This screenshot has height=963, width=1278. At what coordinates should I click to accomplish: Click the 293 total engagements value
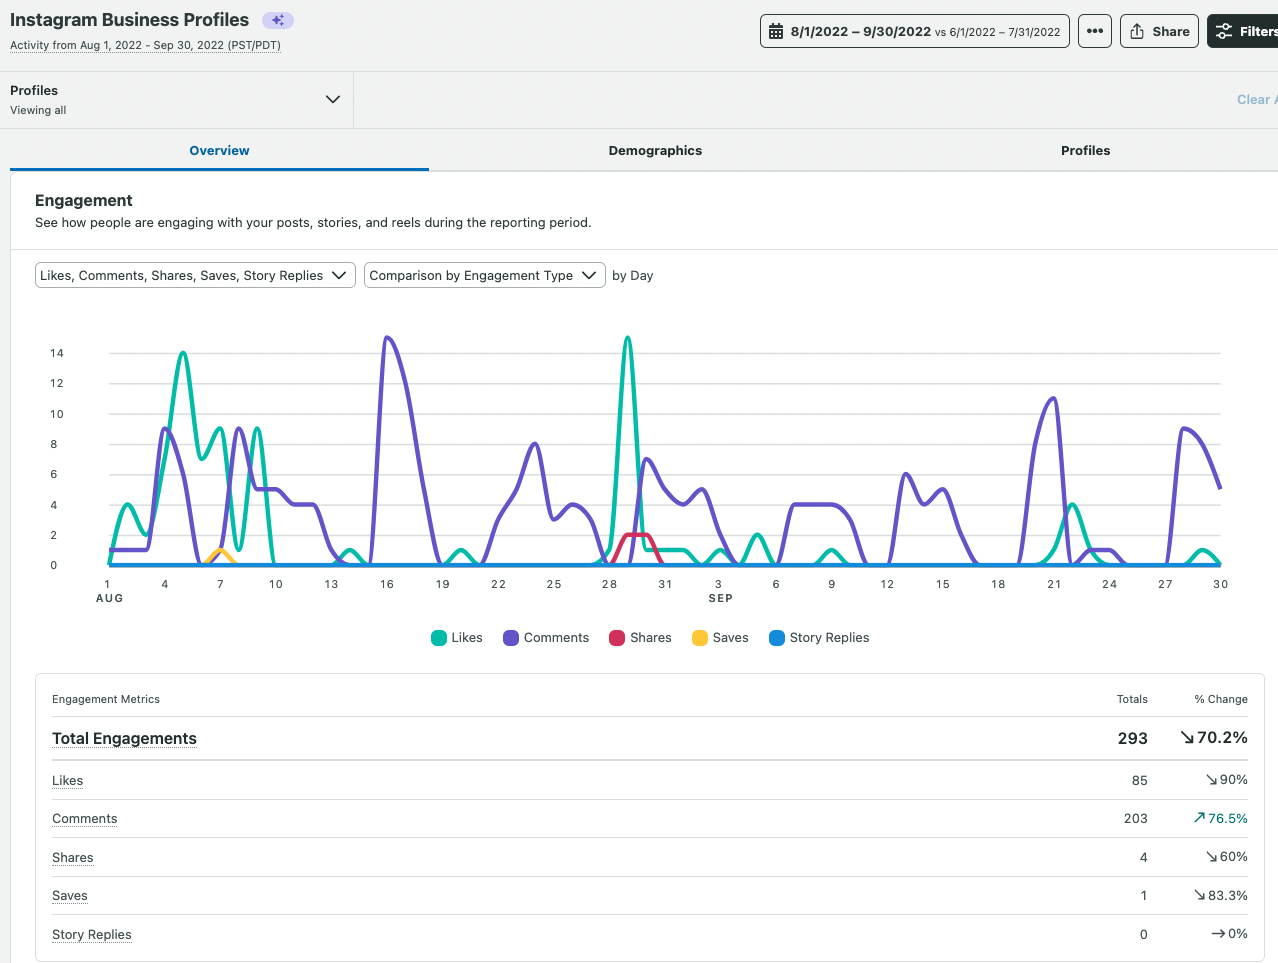pos(1132,738)
